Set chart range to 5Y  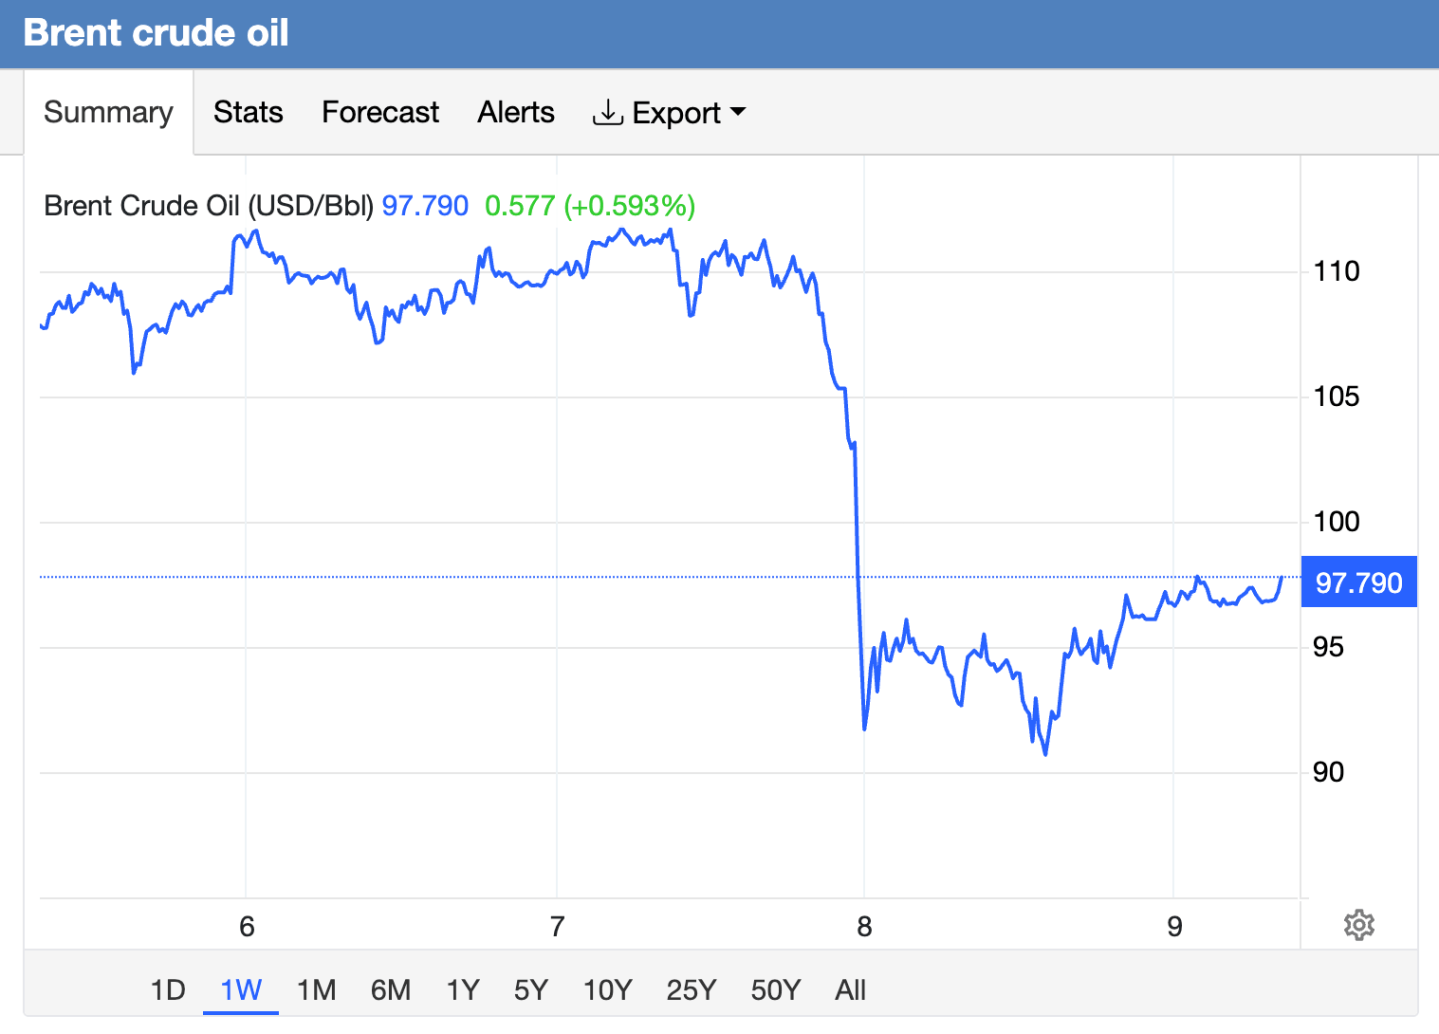531,990
